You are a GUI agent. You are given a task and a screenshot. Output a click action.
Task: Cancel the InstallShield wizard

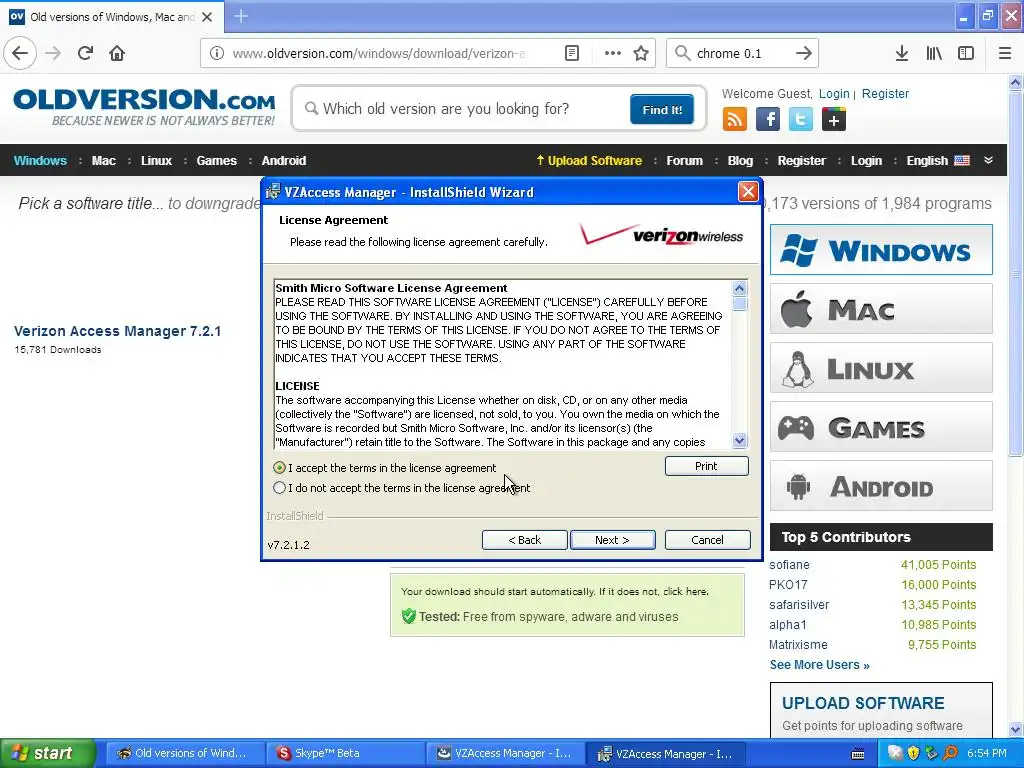[707, 540]
